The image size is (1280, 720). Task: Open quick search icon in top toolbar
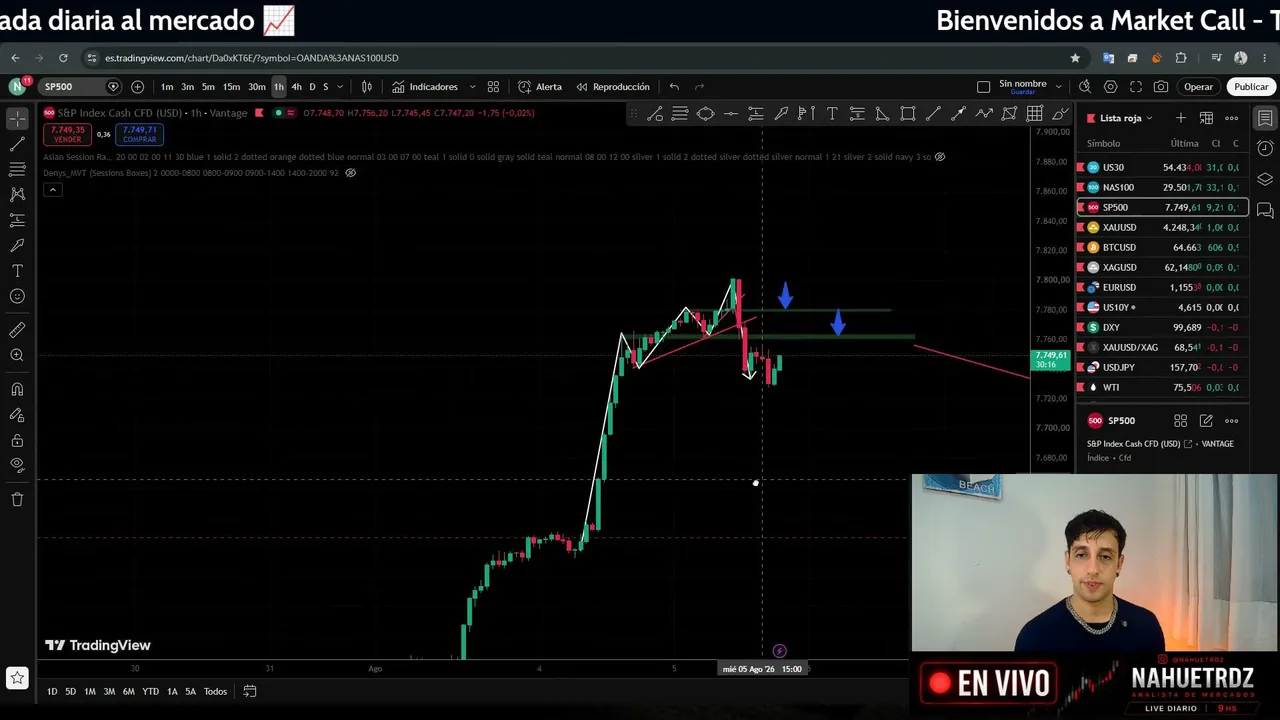1085,87
